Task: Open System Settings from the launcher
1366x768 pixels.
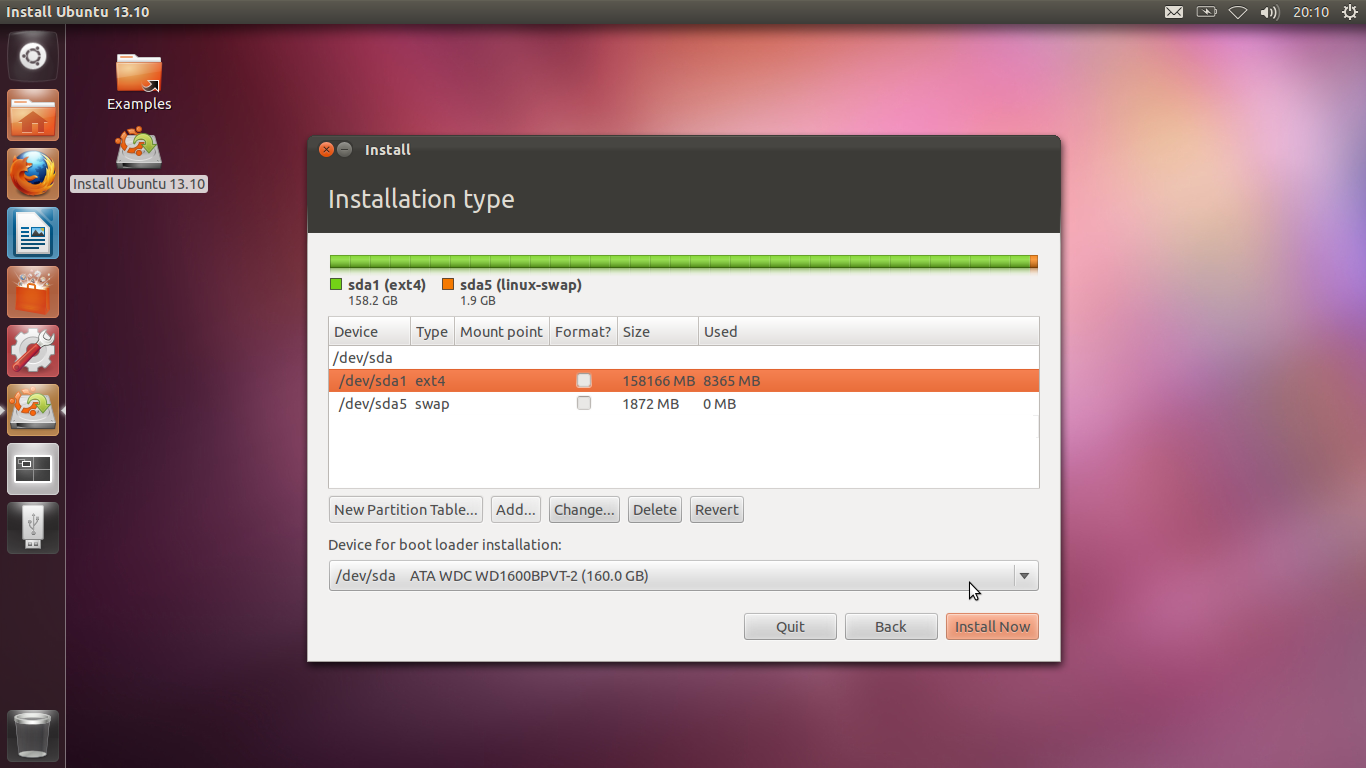Action: [33, 351]
